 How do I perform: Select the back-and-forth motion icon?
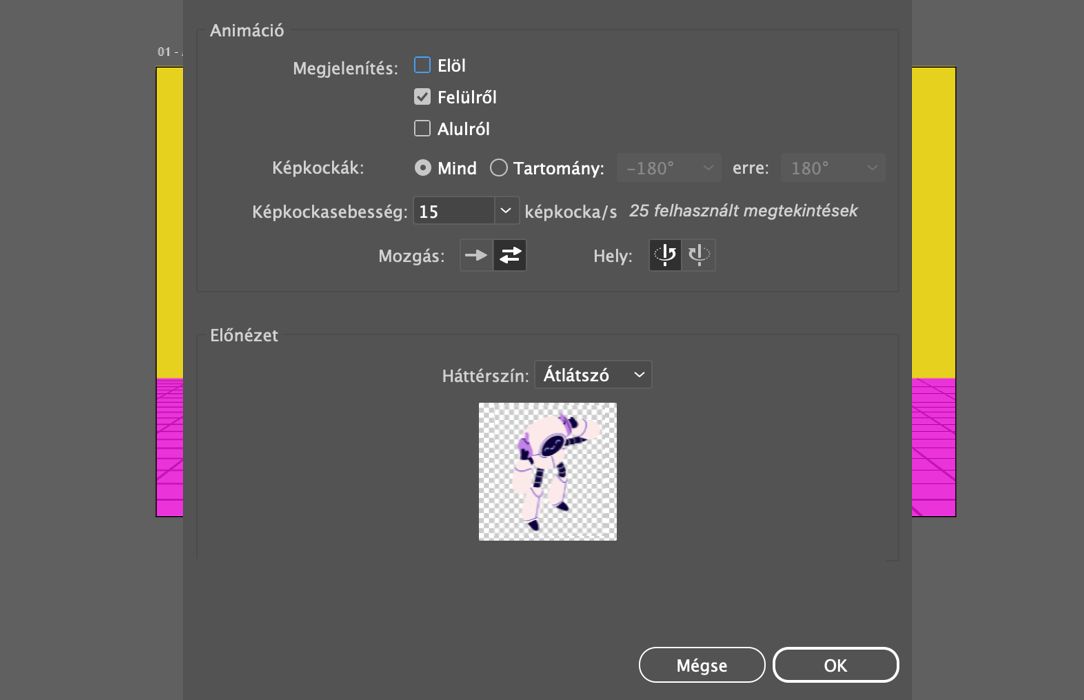[509, 255]
